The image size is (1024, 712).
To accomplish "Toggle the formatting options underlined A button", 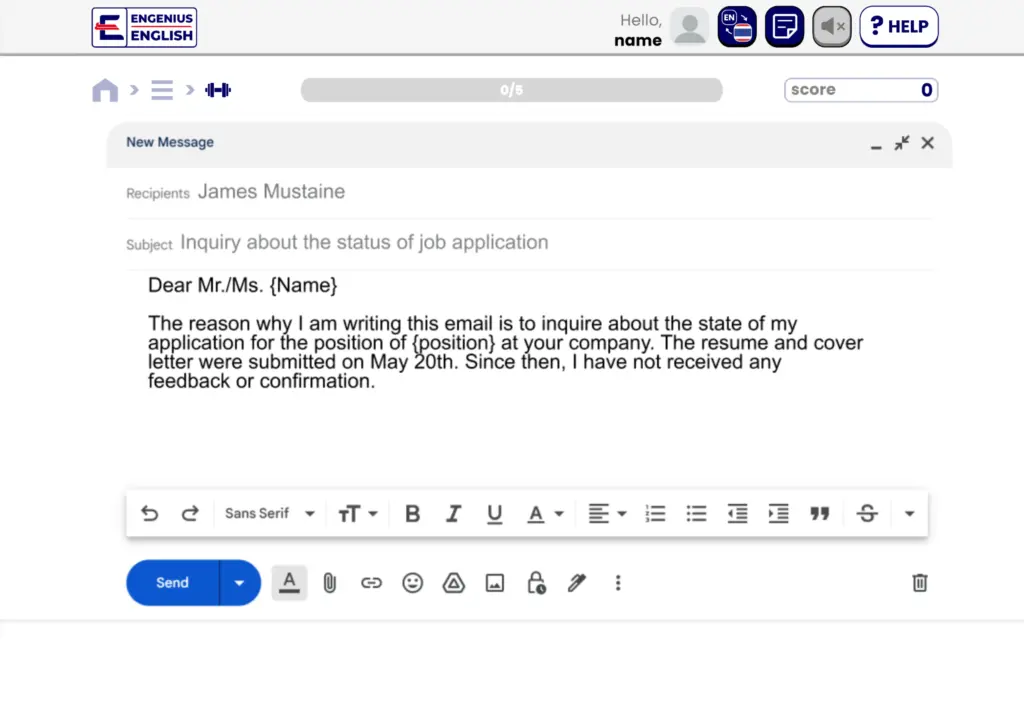I will [x=289, y=582].
